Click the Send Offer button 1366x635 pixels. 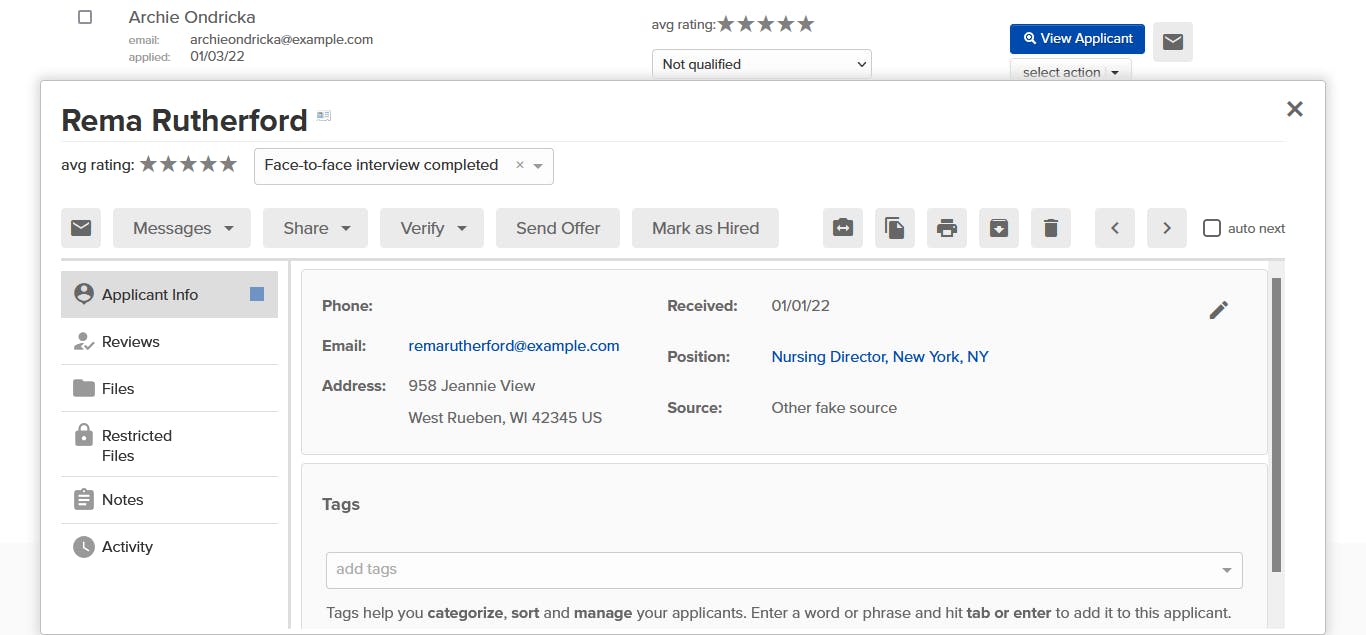(x=558, y=228)
